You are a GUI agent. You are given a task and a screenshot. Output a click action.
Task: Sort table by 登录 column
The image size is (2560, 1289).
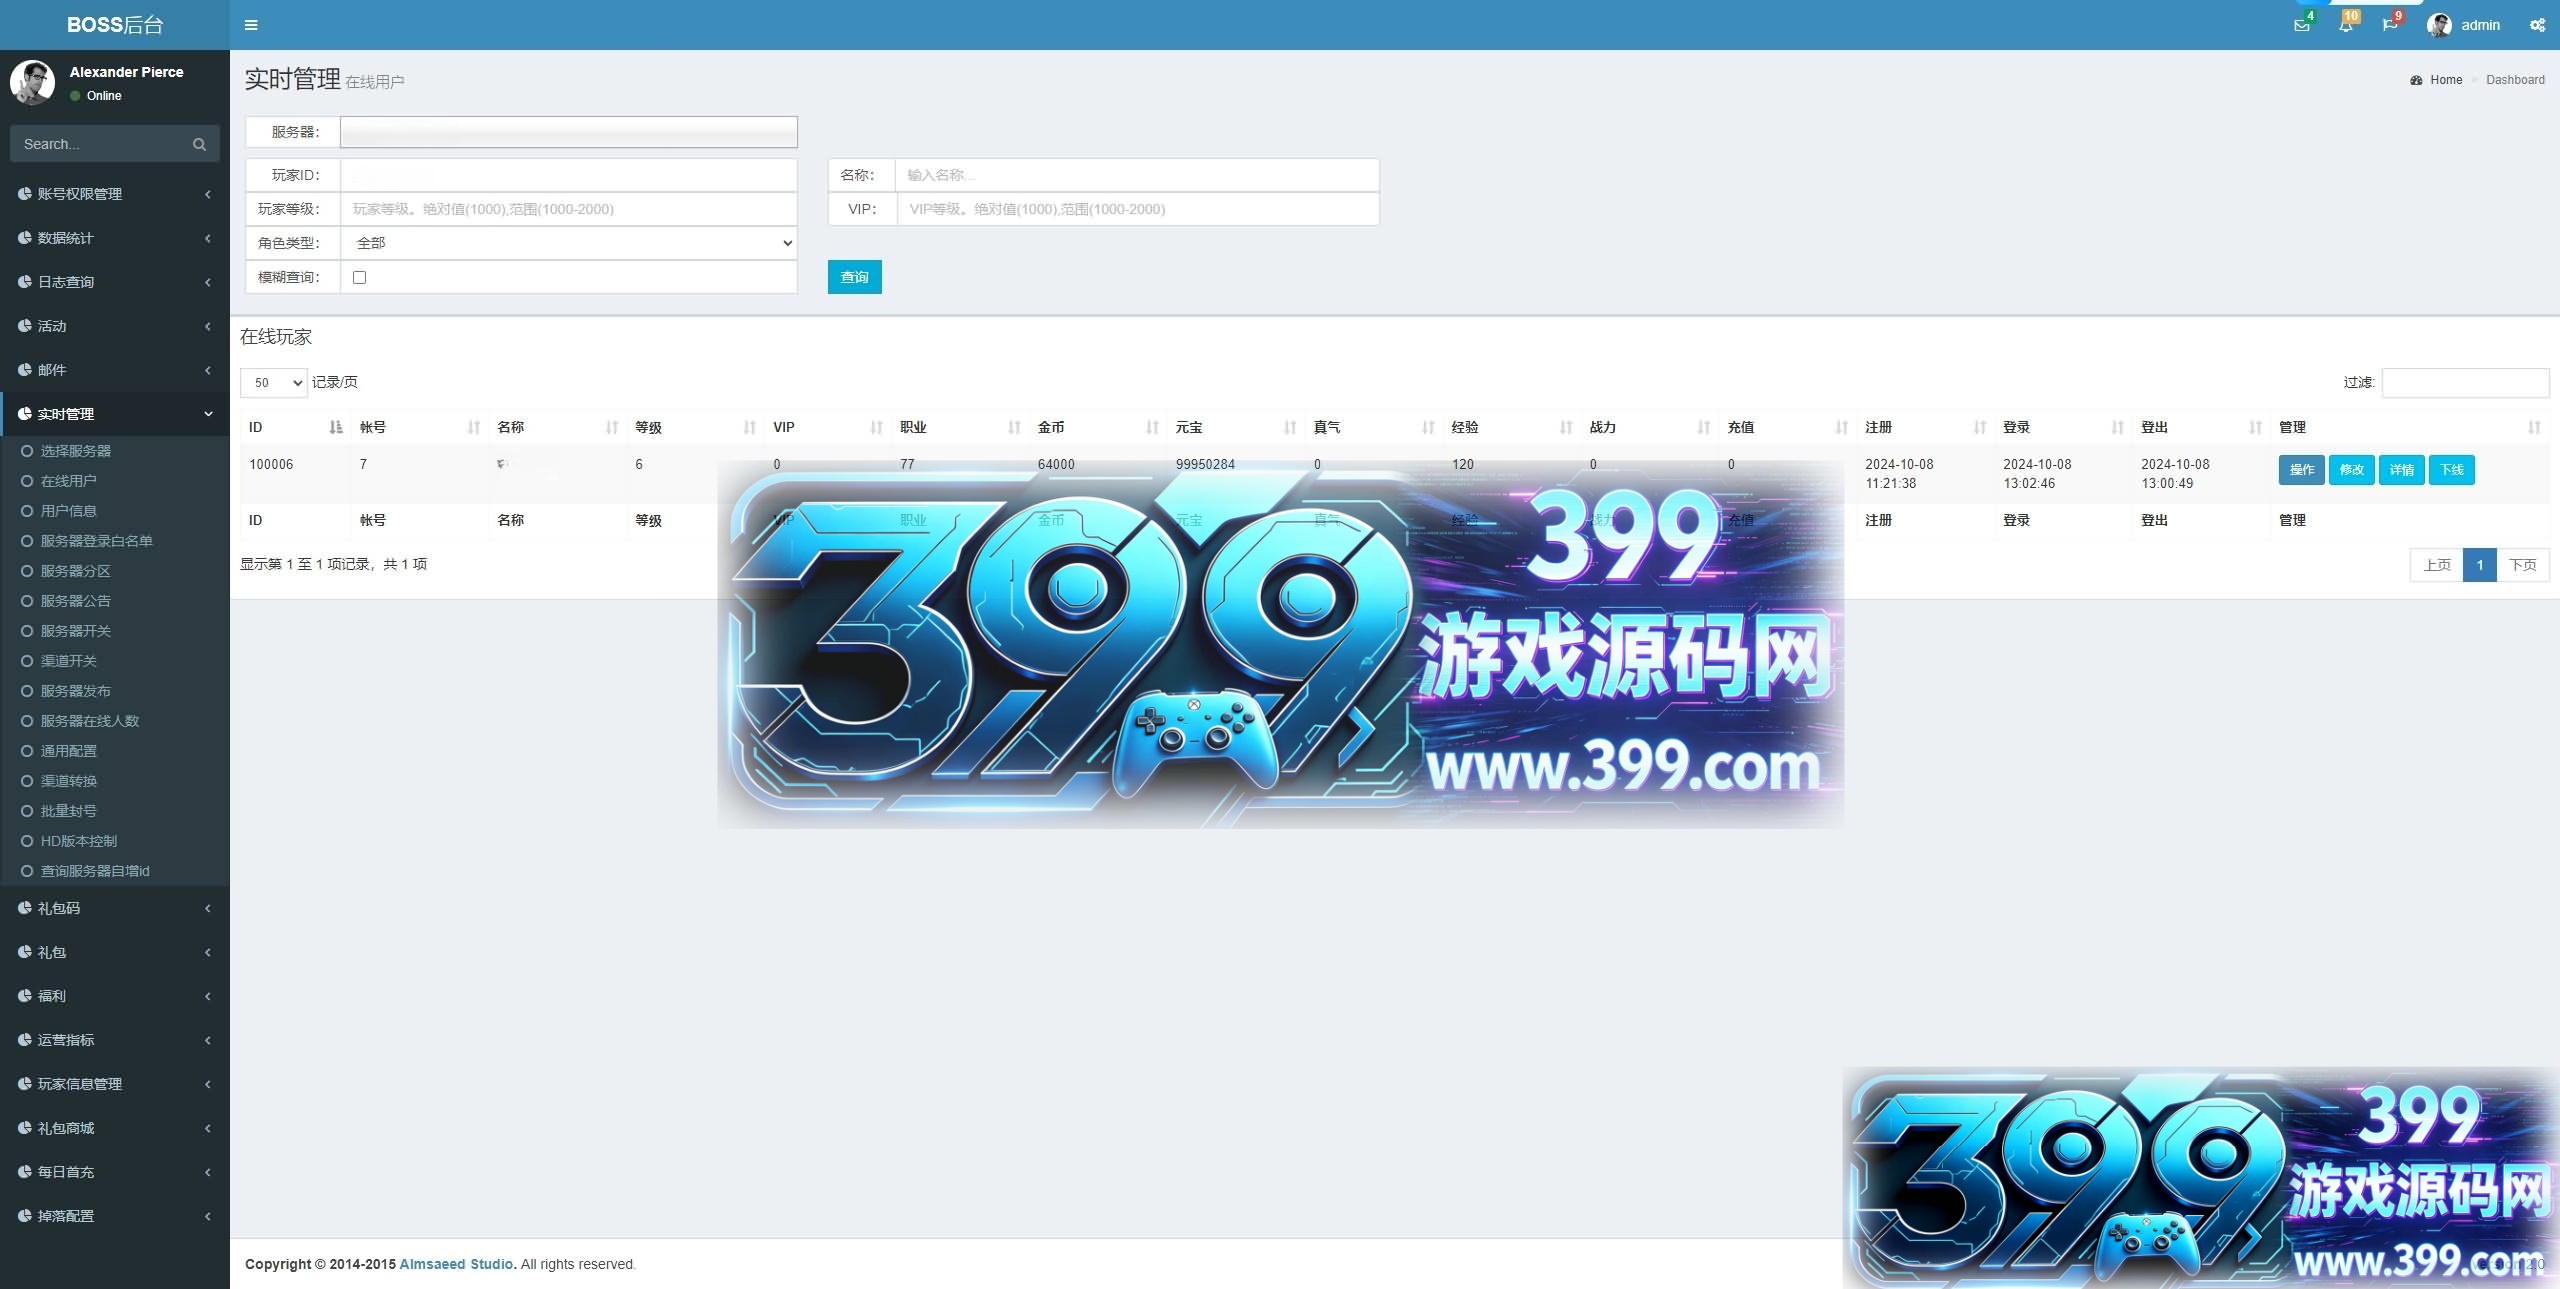pos(2064,427)
